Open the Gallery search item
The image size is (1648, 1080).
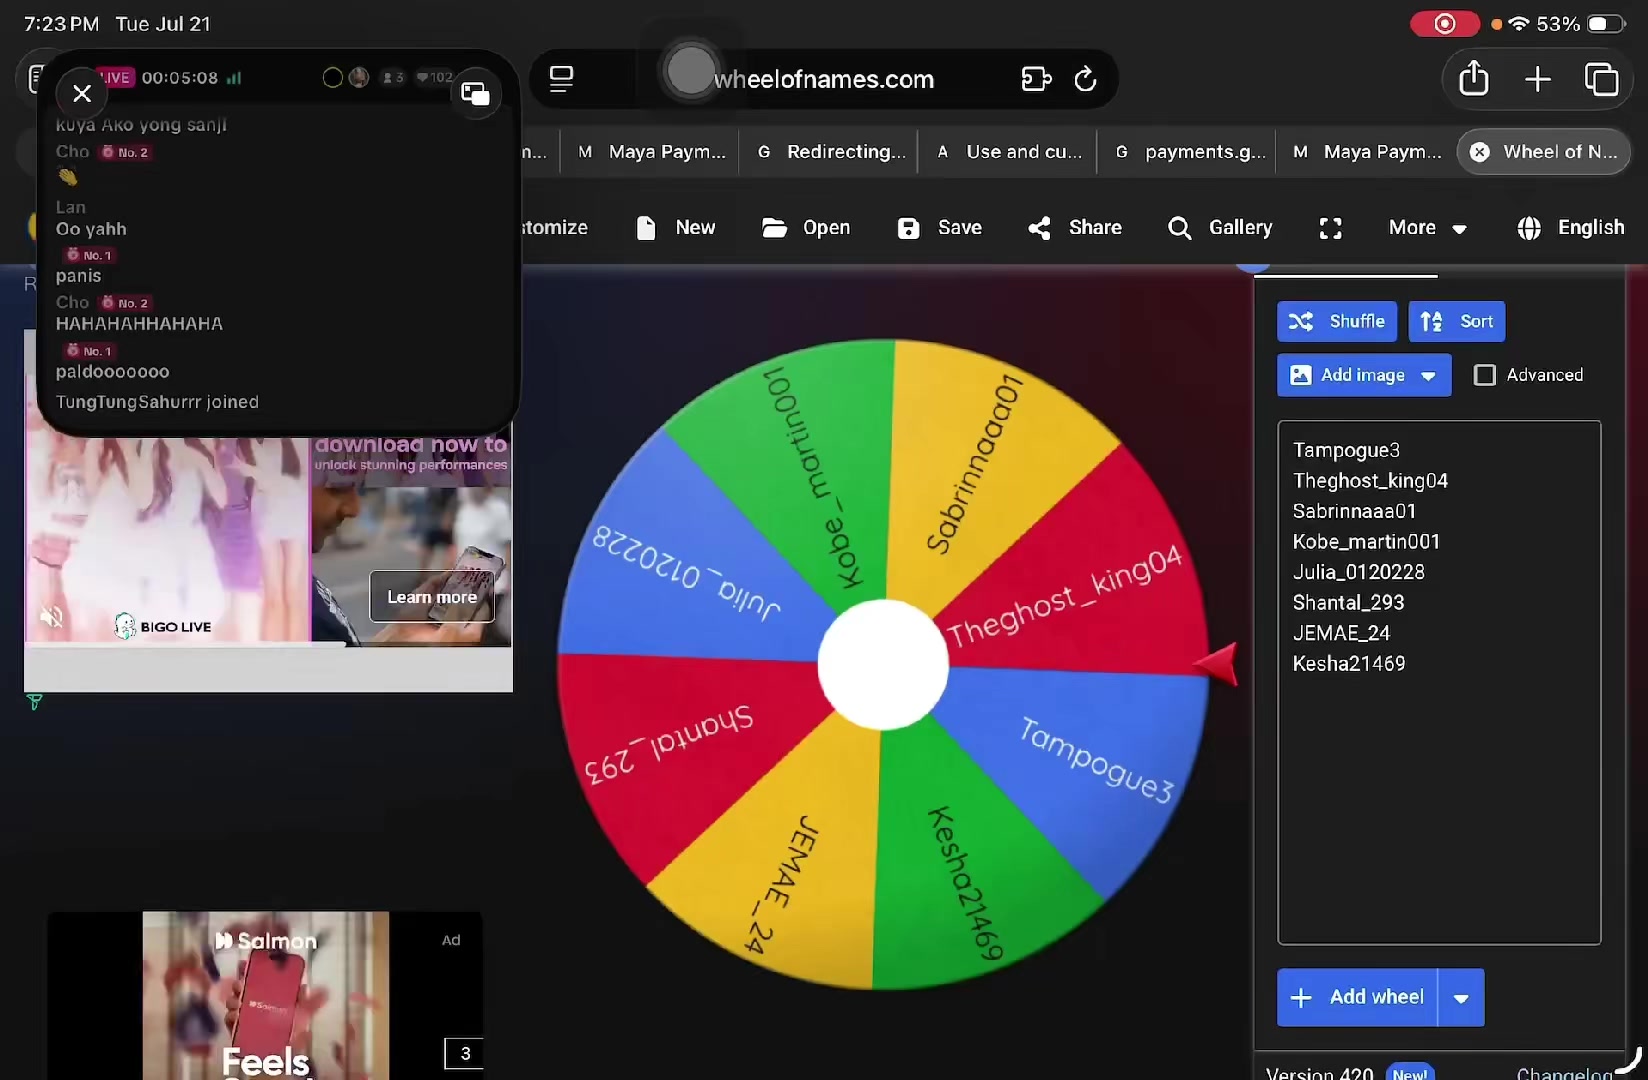pyautogui.click(x=1220, y=228)
